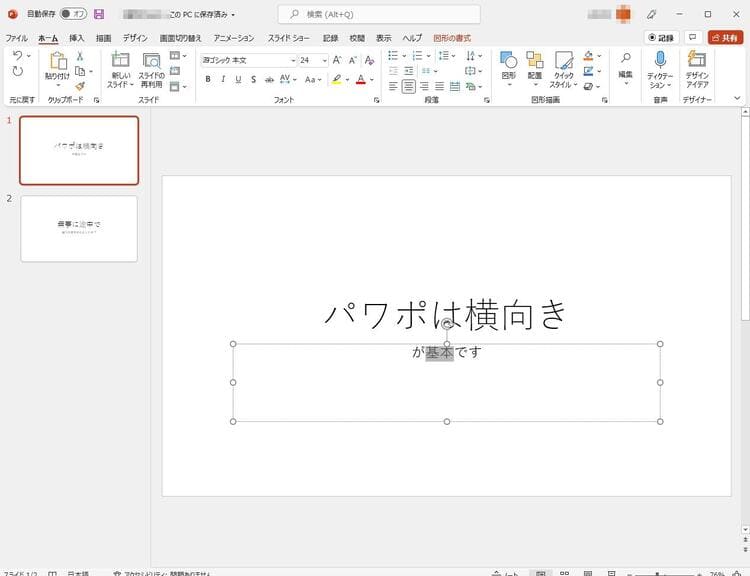
Task: Click the search box in title bar
Action: point(379,14)
